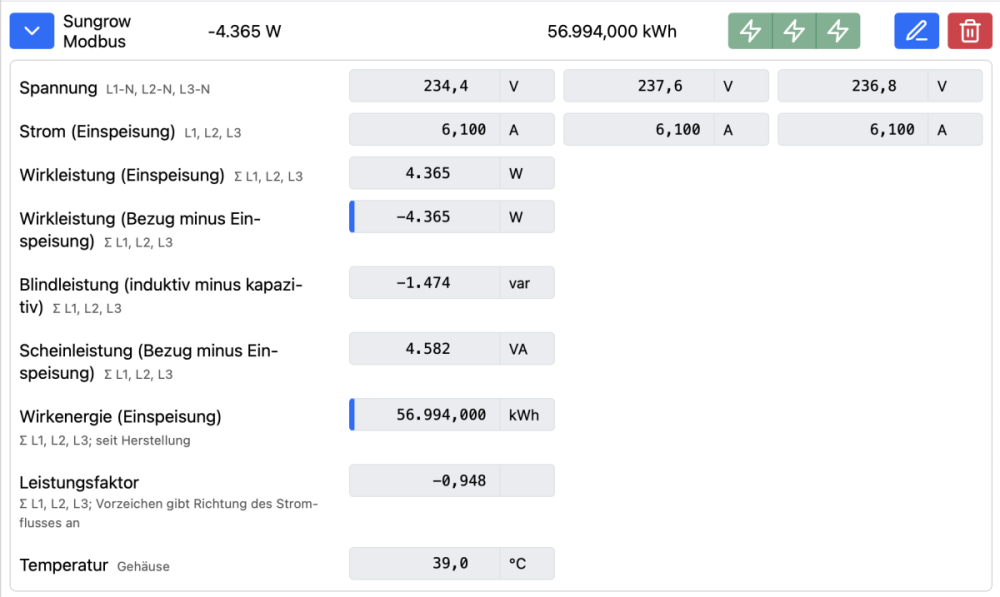Viewport: 1000px width, 597px height.
Task: Click the Leistungsfaktor value -0,948
Action: [x=425, y=480]
